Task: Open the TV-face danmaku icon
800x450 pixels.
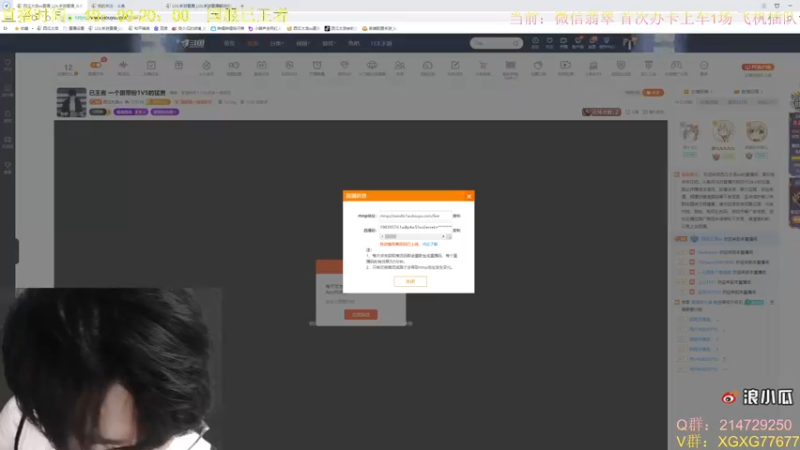Action: [x=261, y=65]
